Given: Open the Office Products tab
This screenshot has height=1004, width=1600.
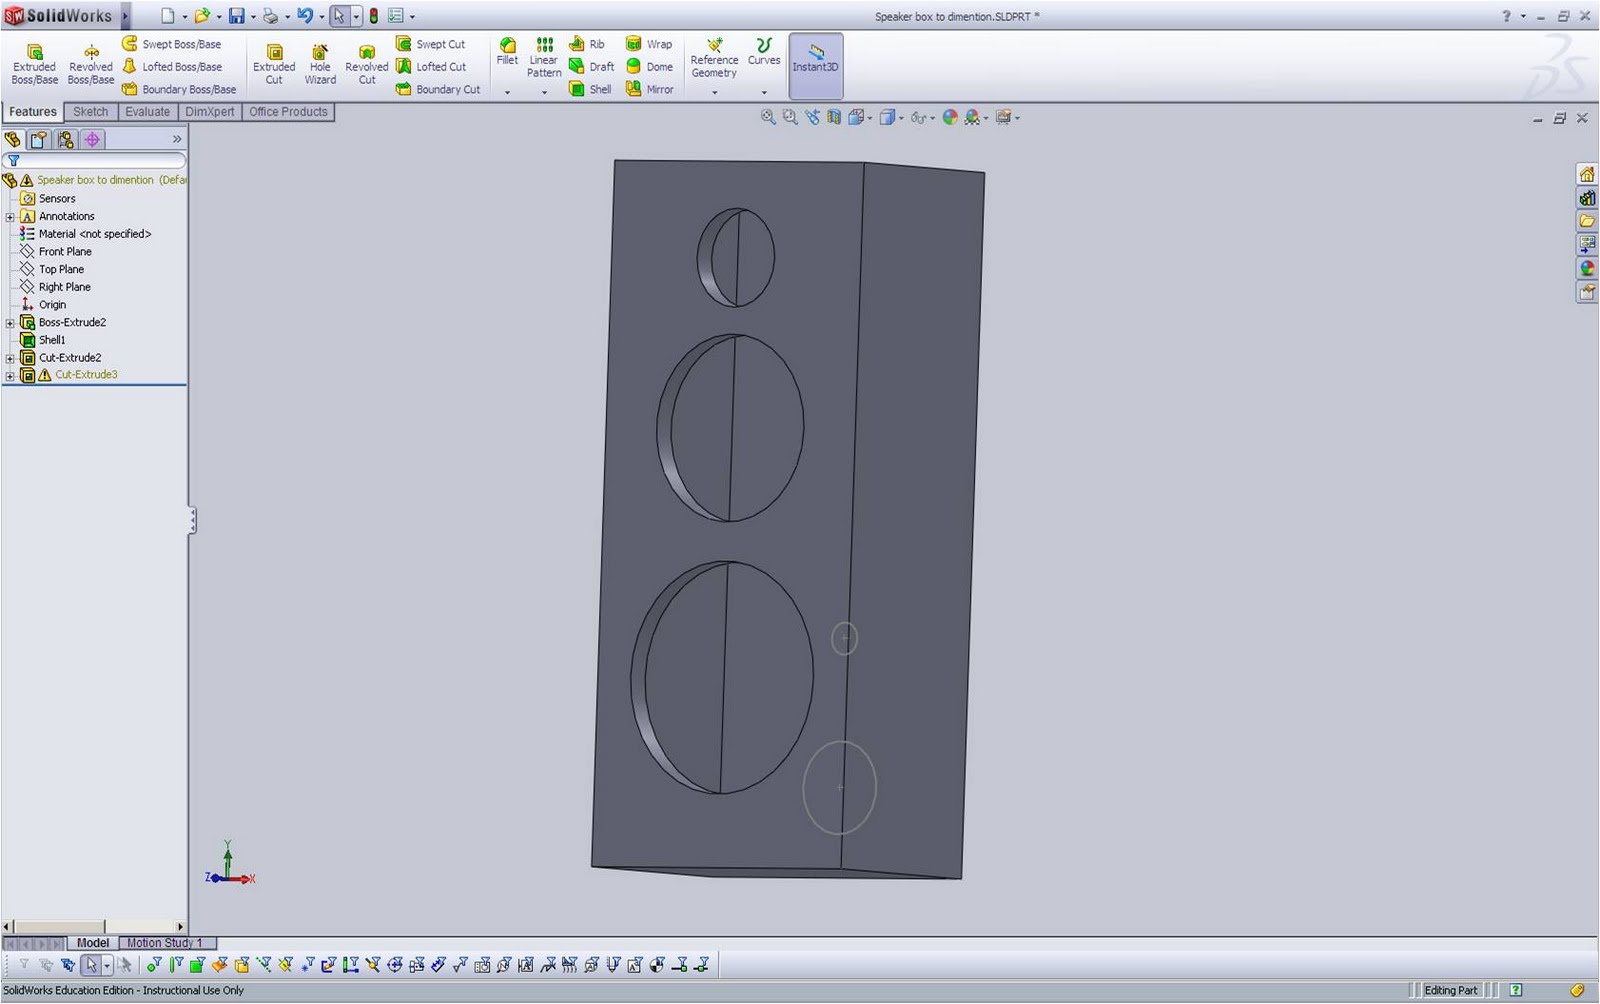Looking at the screenshot, I should pyautogui.click(x=288, y=112).
